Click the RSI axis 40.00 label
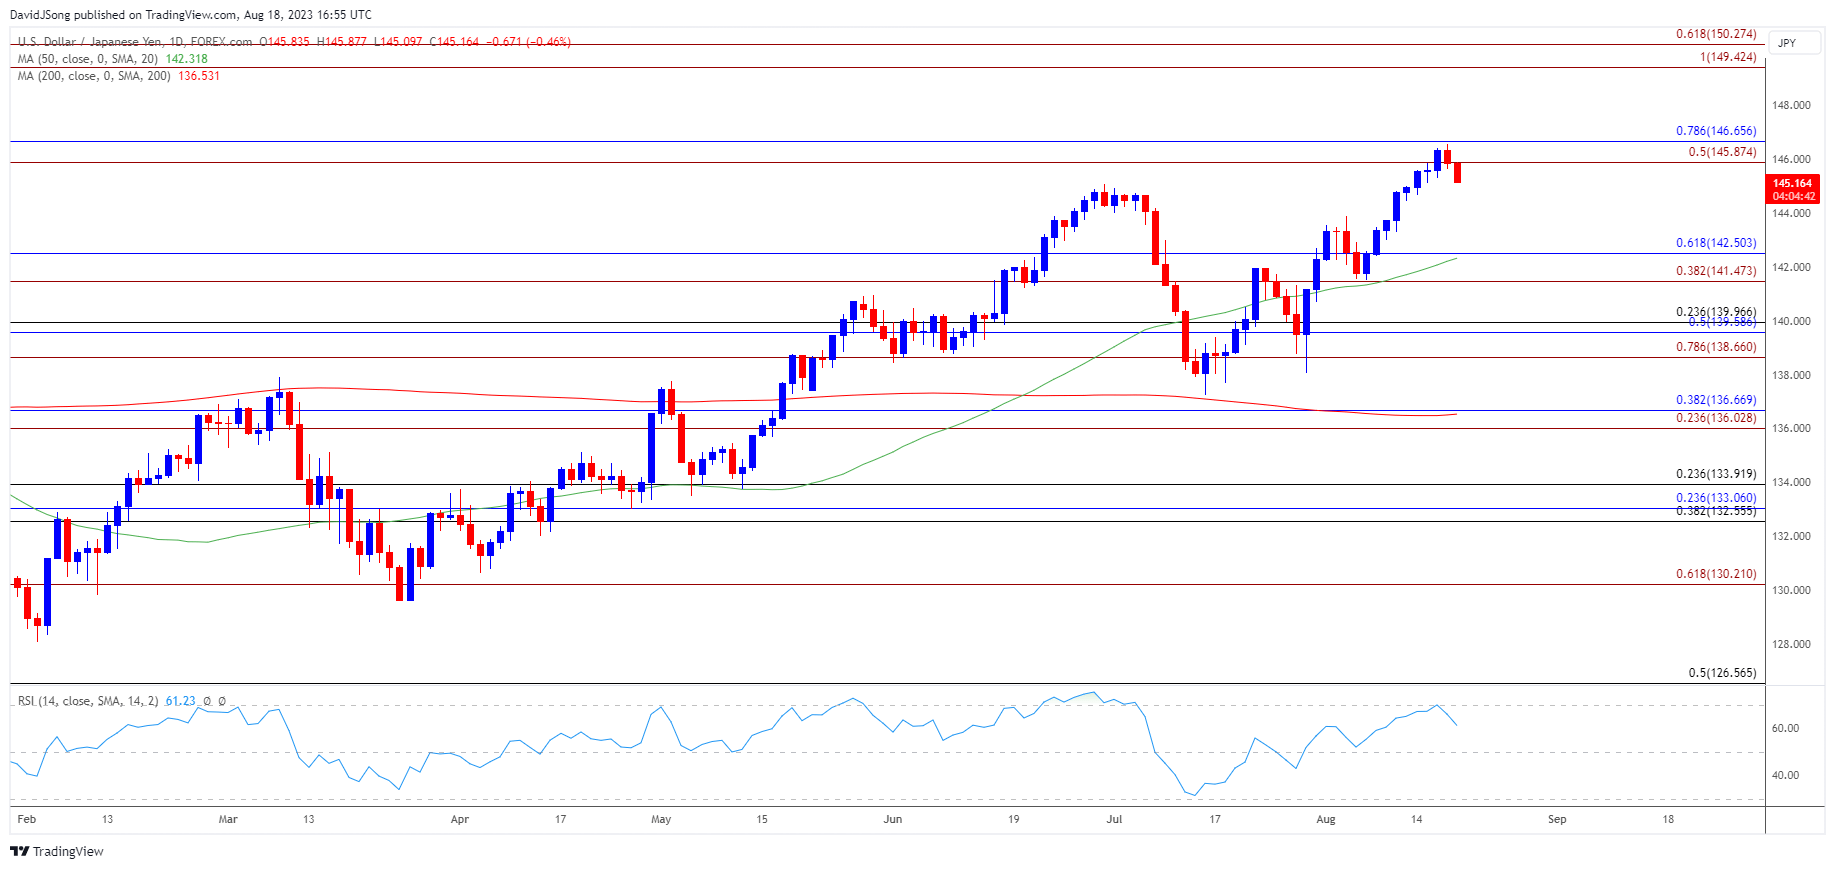 tap(1785, 775)
